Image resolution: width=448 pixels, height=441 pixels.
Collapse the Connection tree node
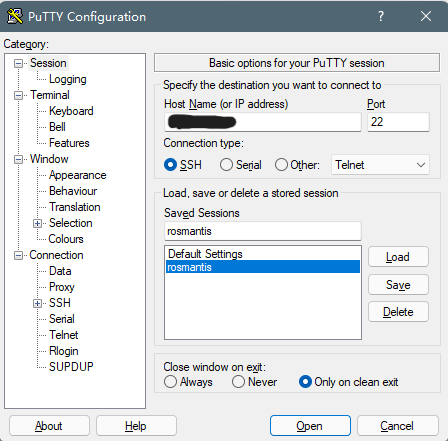(x=18, y=255)
